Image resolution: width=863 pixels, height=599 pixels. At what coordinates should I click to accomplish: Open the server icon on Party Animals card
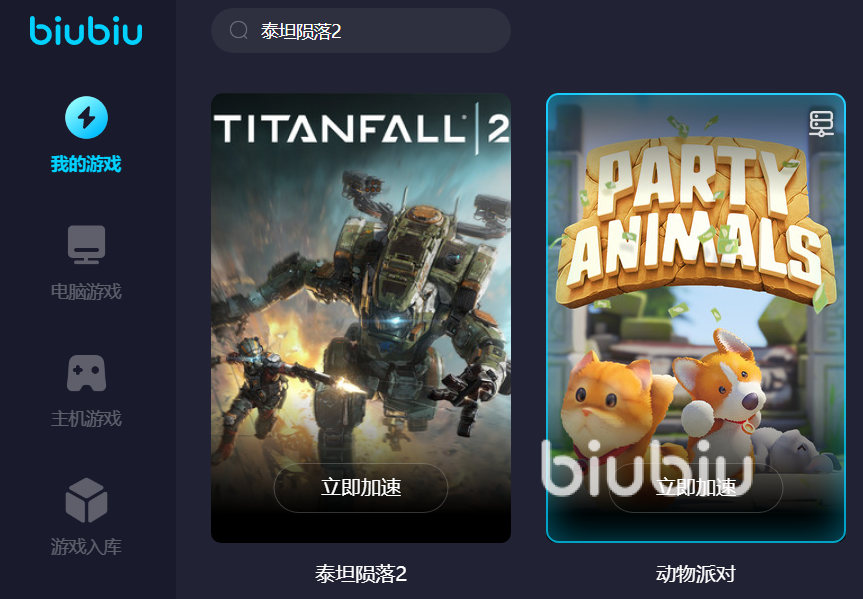coord(821,123)
